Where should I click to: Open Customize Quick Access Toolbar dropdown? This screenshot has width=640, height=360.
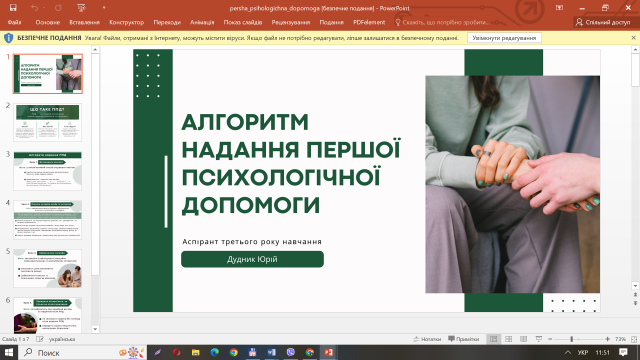(x=104, y=8)
